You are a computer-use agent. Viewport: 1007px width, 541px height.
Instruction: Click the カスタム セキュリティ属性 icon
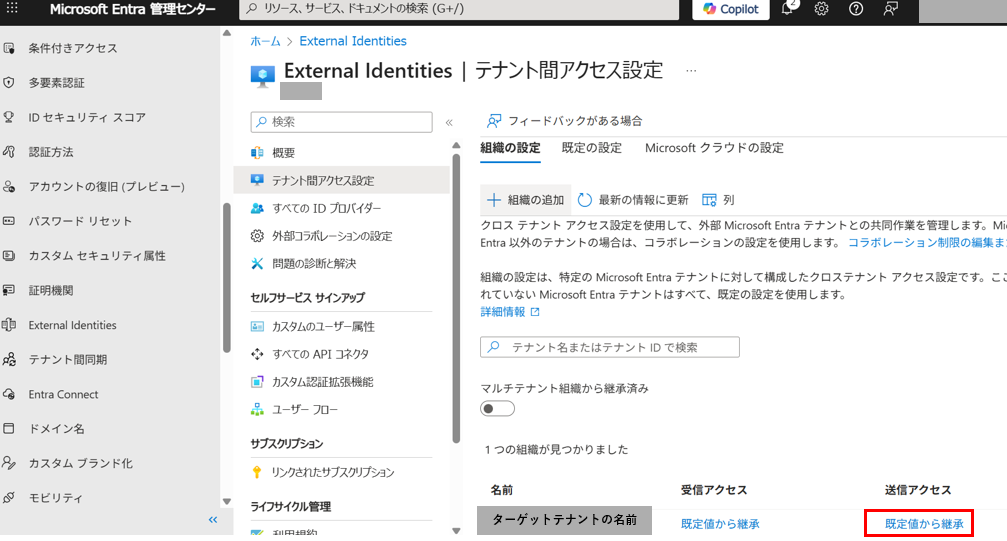9,256
